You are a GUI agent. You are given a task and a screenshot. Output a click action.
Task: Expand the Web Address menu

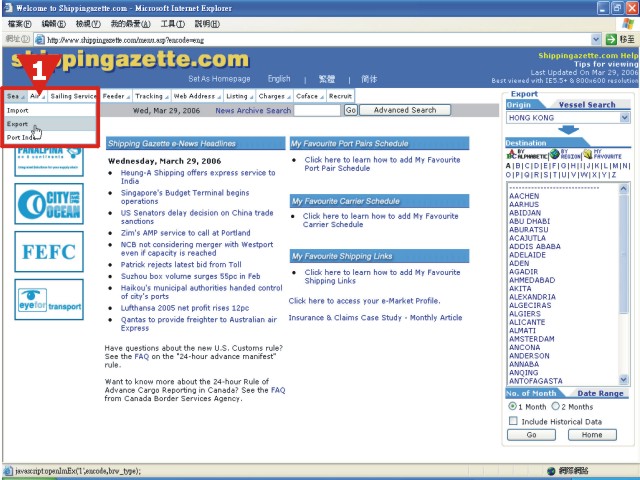[x=197, y=96]
